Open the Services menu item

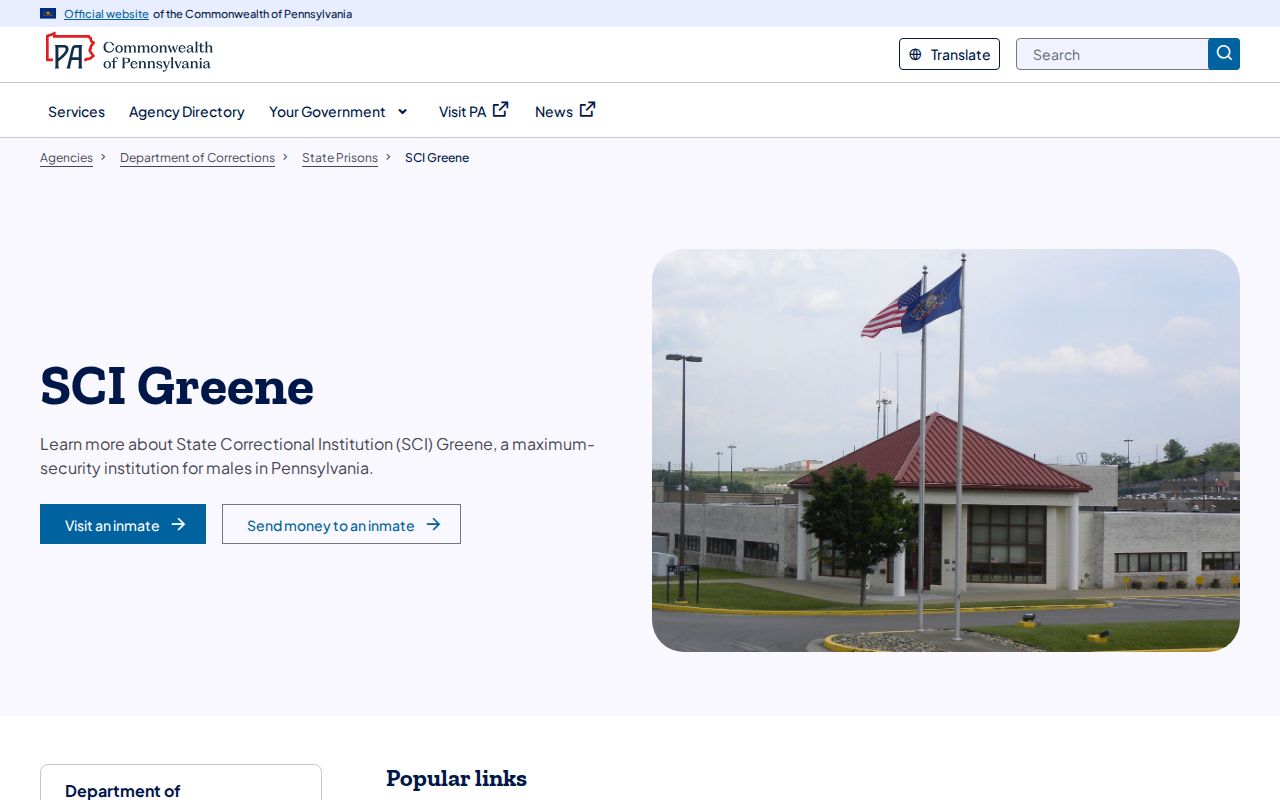click(76, 112)
